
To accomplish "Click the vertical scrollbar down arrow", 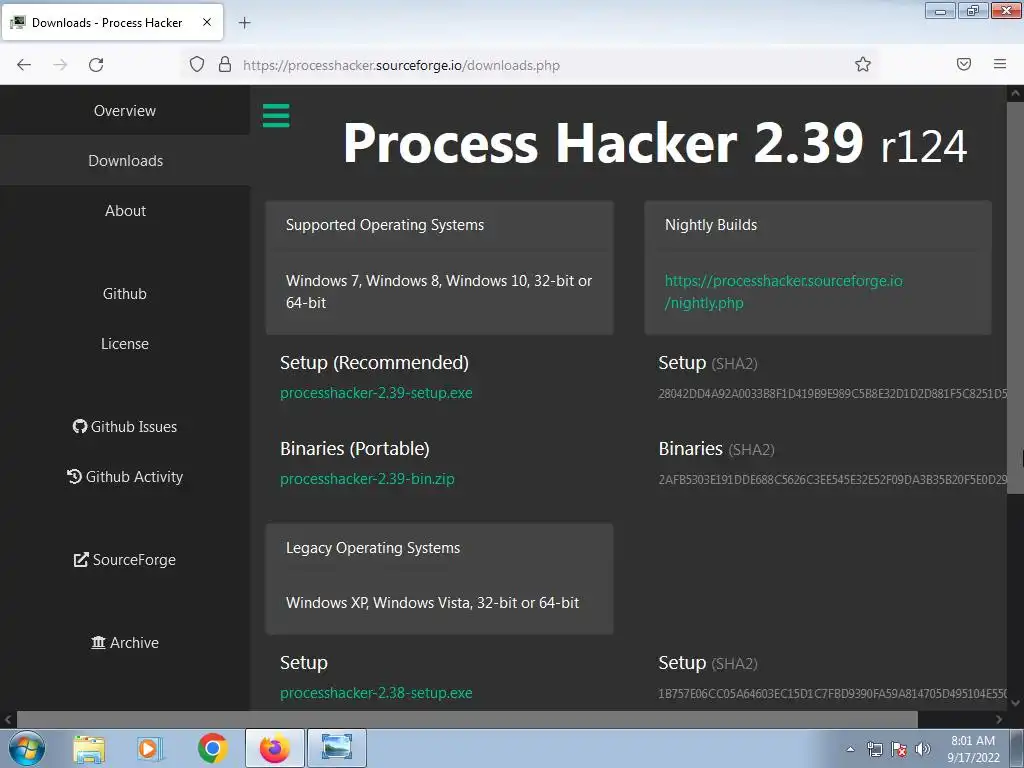I will 1015,703.
